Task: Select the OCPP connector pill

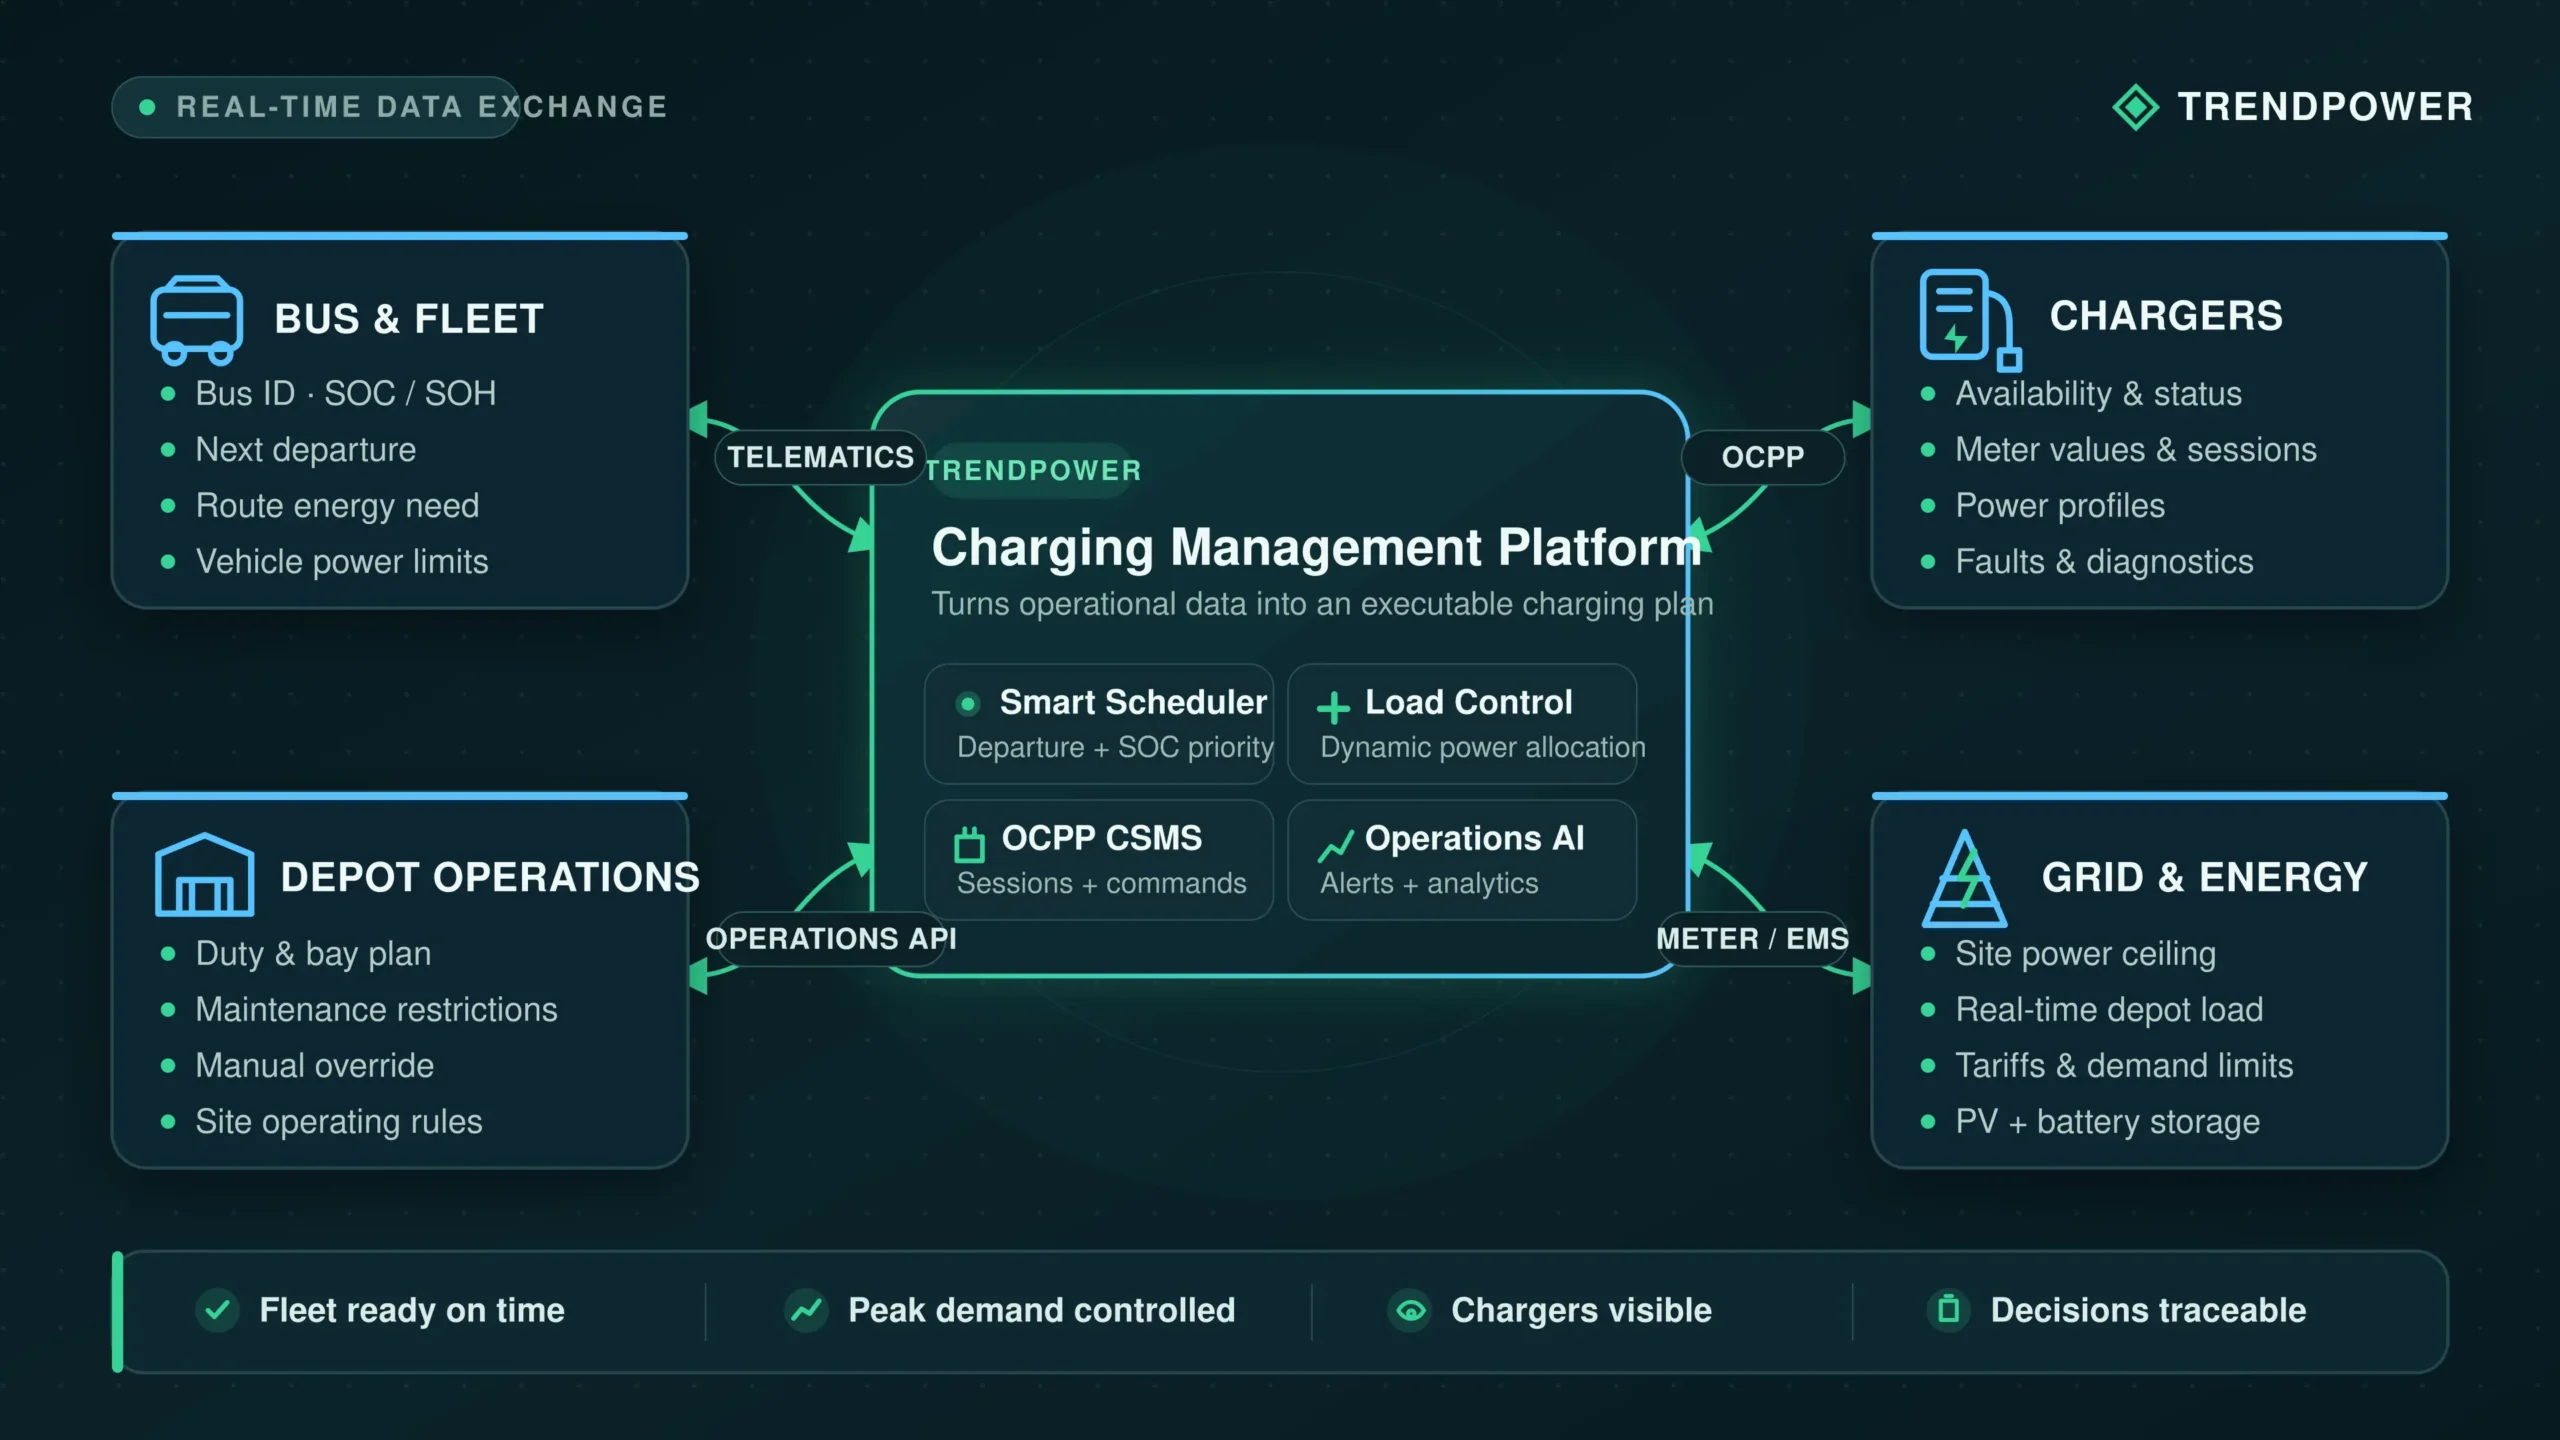Action: [x=1763, y=458]
